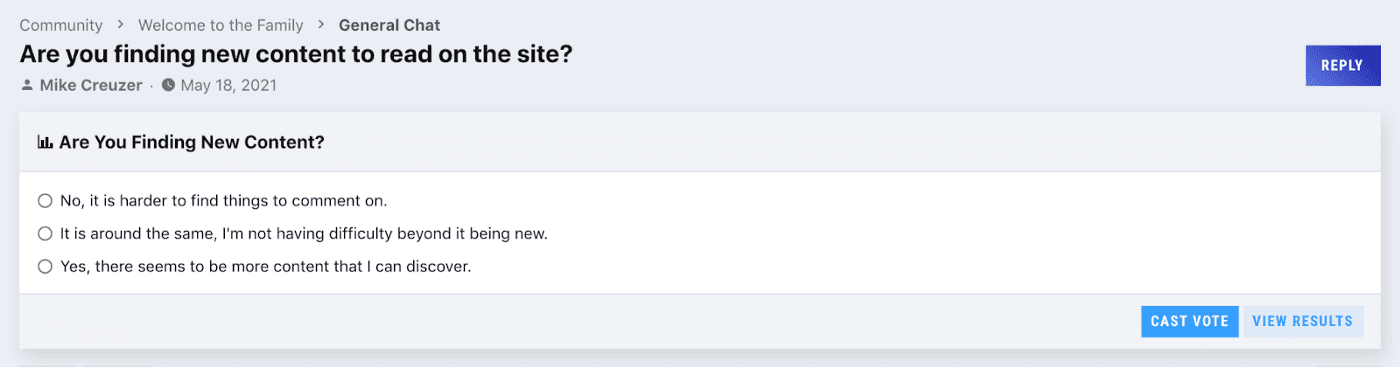The image size is (1400, 367).
Task: Click the thread title heading
Action: 296,54
